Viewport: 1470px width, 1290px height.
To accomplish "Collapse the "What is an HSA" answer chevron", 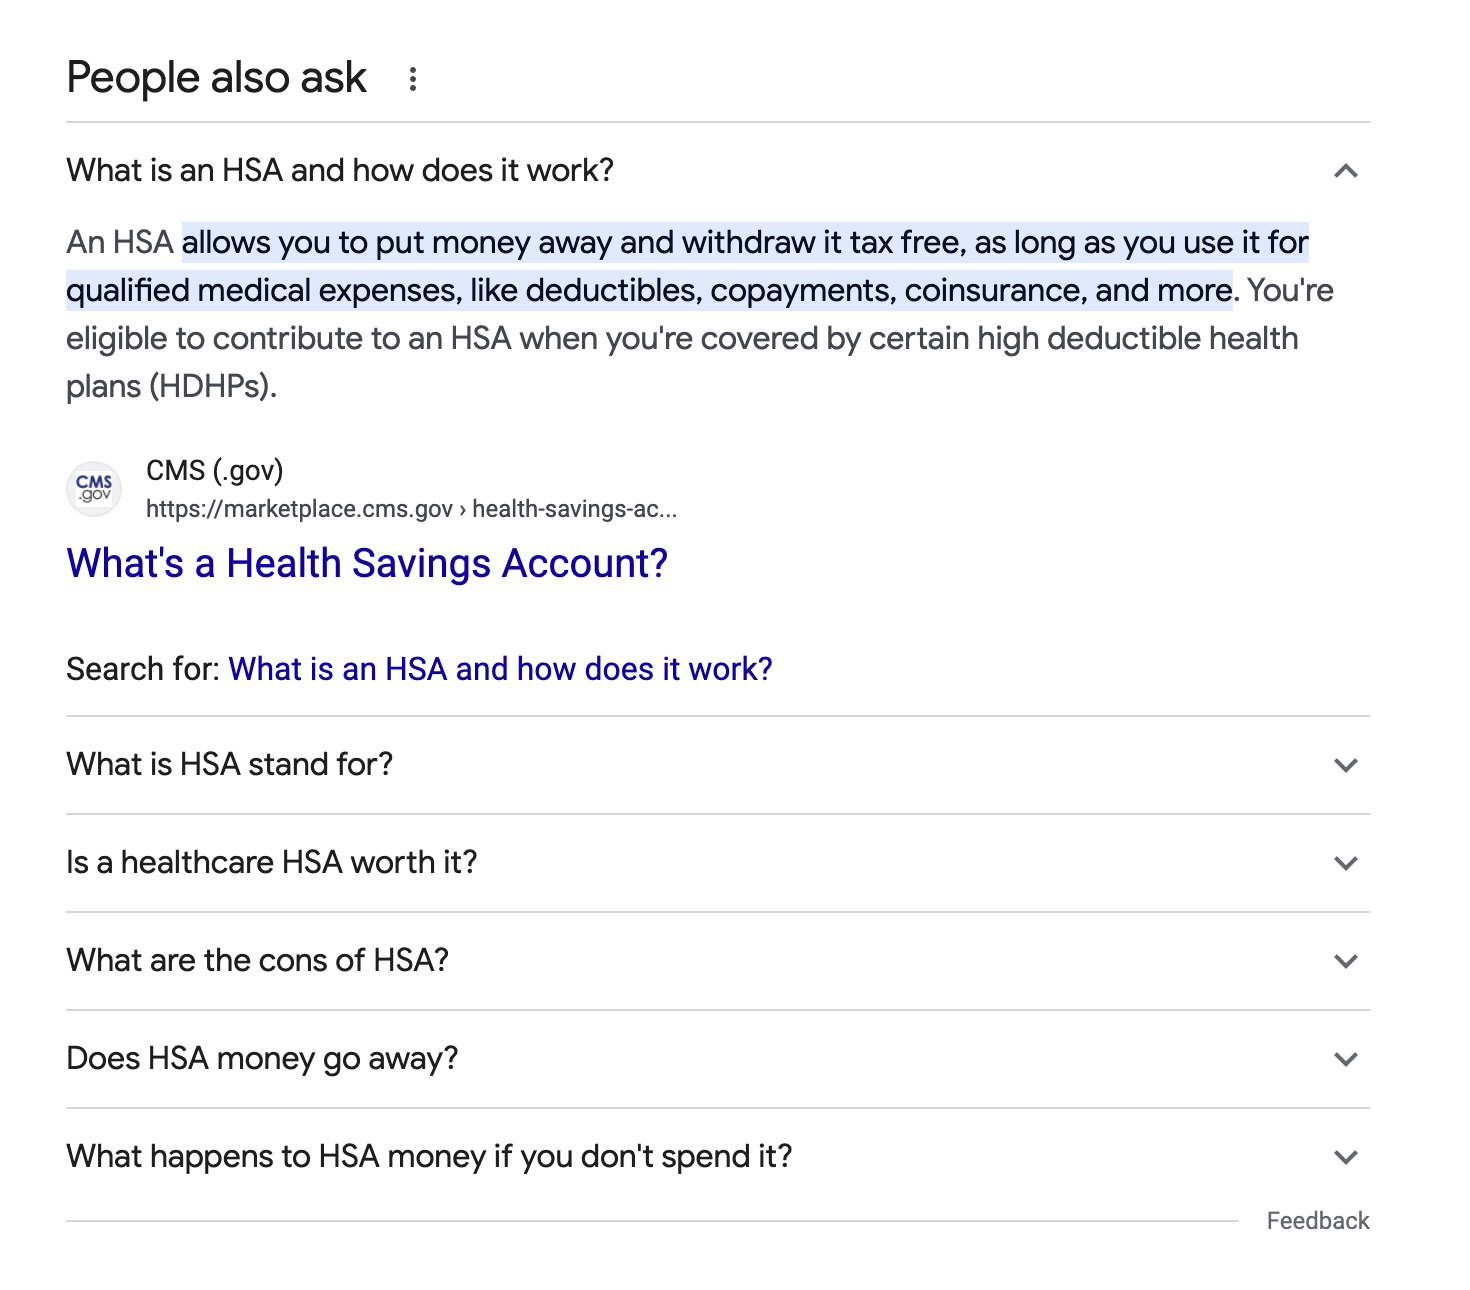I will tap(1346, 171).
